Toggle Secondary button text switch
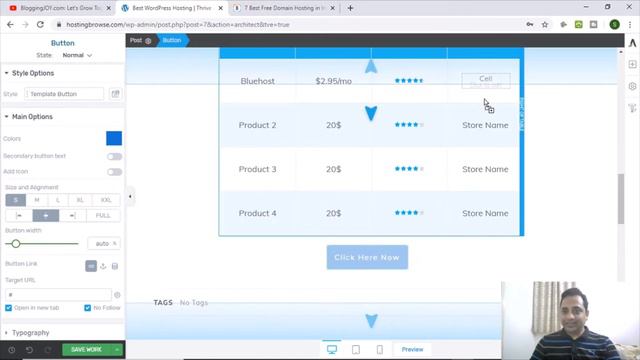This screenshot has width=640, height=360. tap(114, 156)
